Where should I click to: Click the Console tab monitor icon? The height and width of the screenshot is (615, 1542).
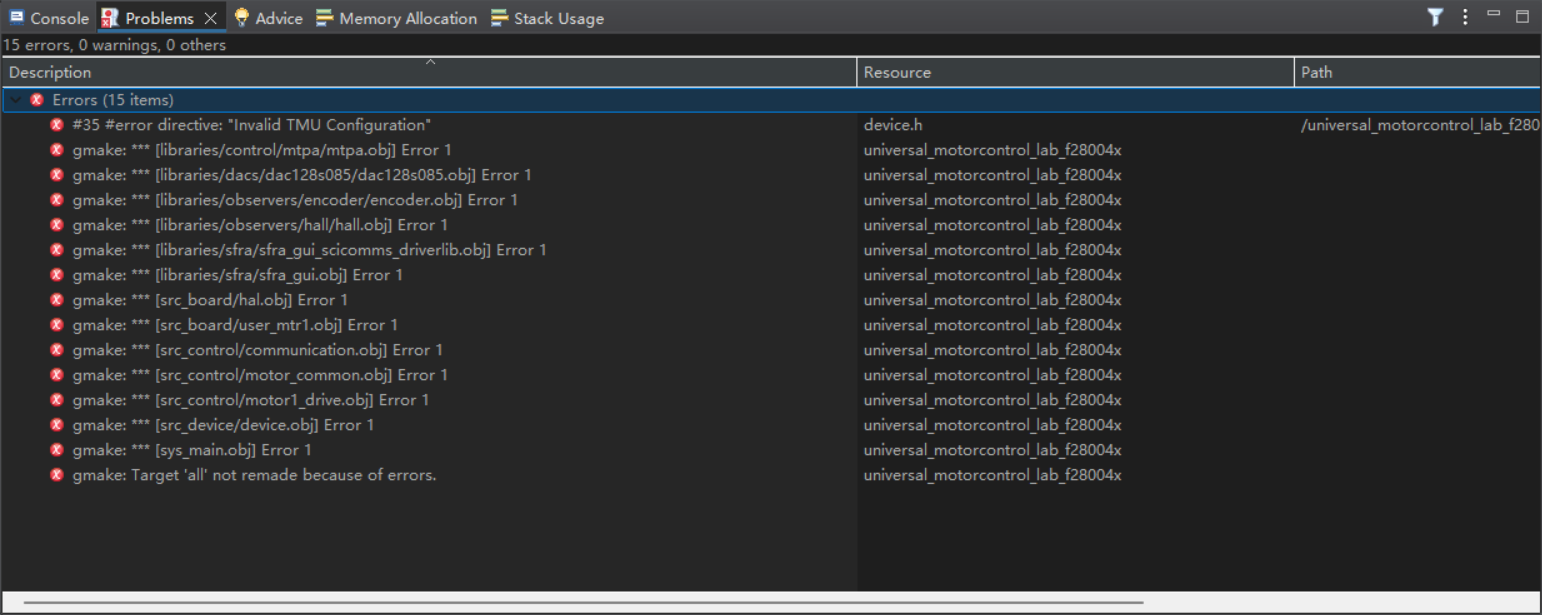click(x=17, y=18)
